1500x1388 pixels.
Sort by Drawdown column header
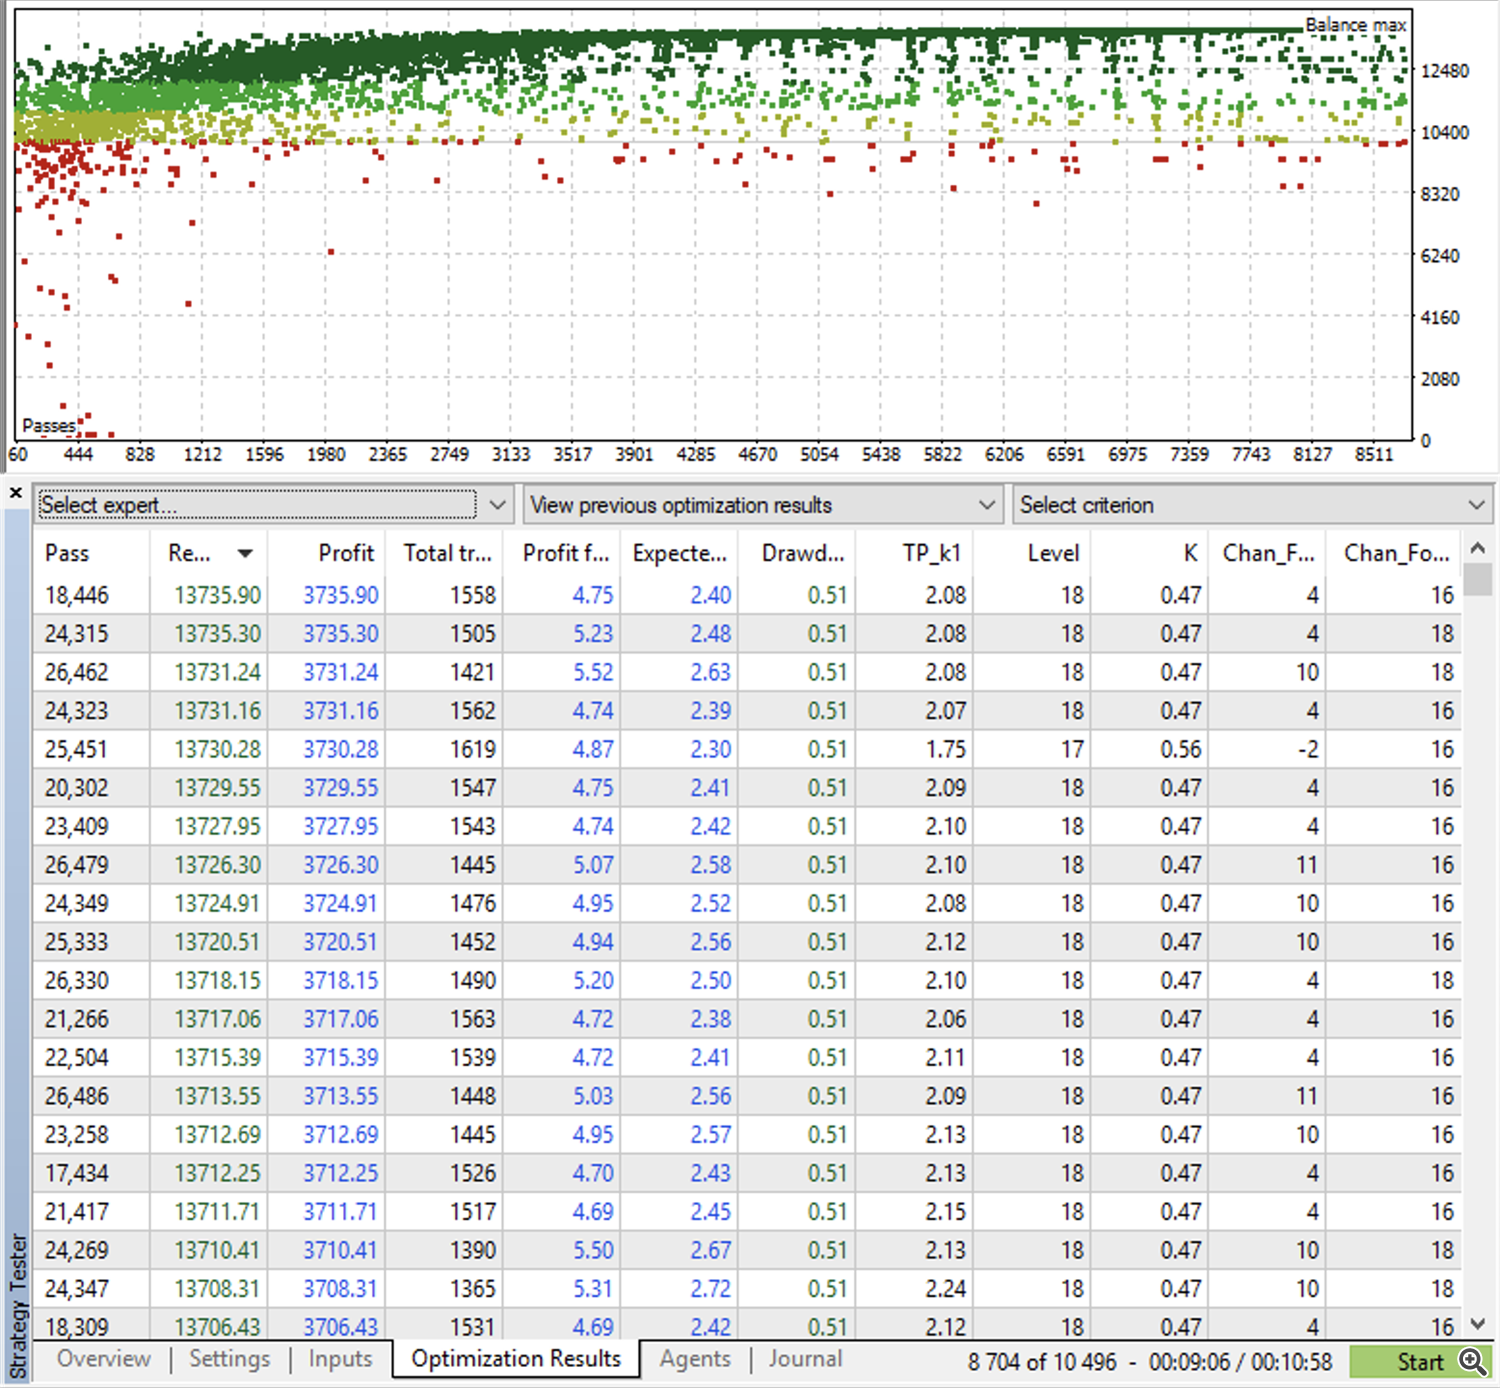(x=798, y=553)
